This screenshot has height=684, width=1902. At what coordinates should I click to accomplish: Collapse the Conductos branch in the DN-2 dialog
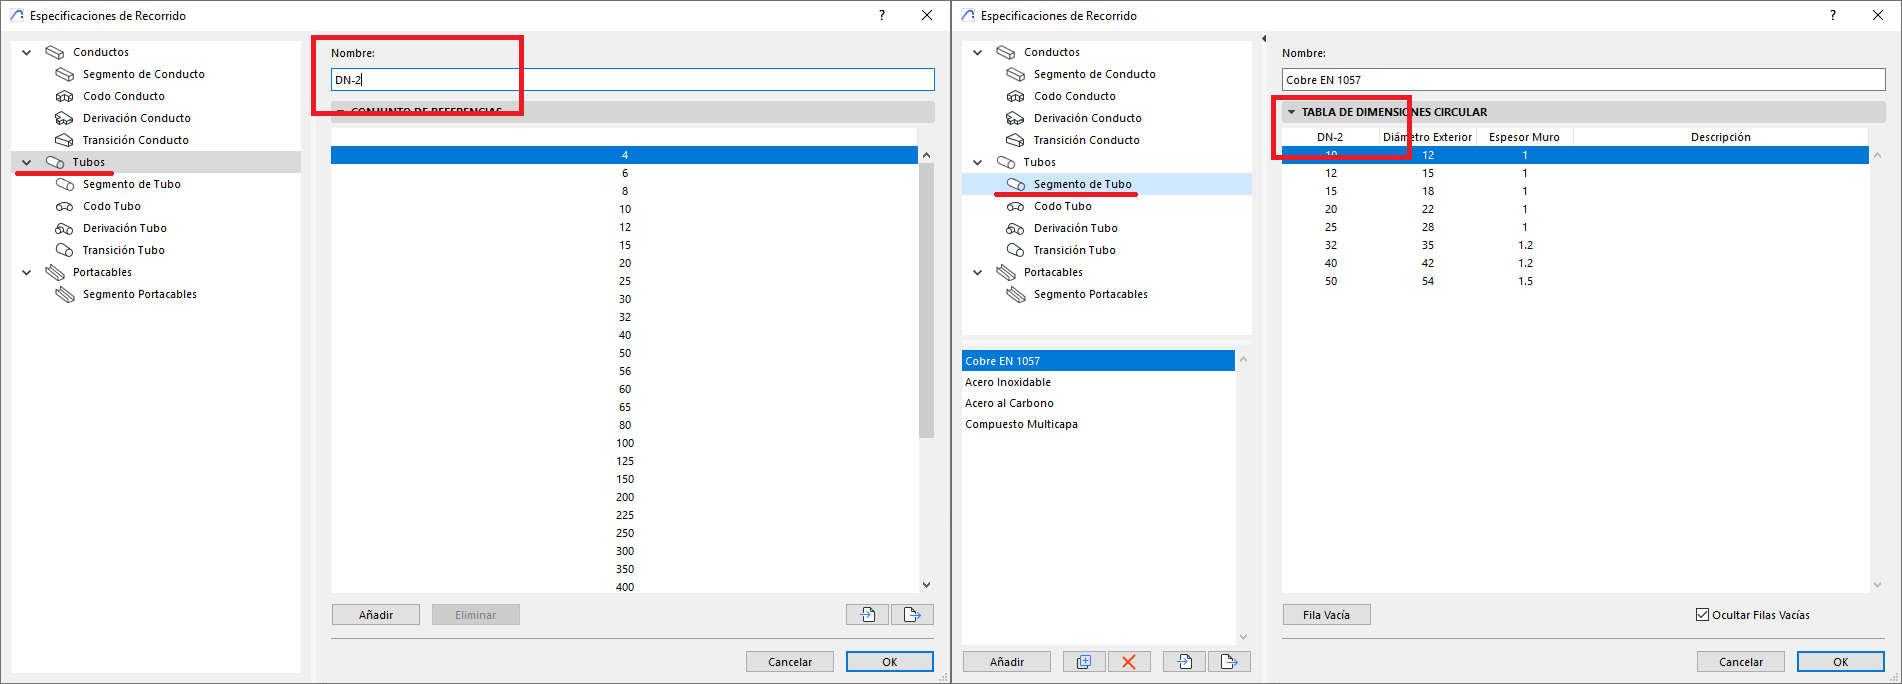point(27,52)
